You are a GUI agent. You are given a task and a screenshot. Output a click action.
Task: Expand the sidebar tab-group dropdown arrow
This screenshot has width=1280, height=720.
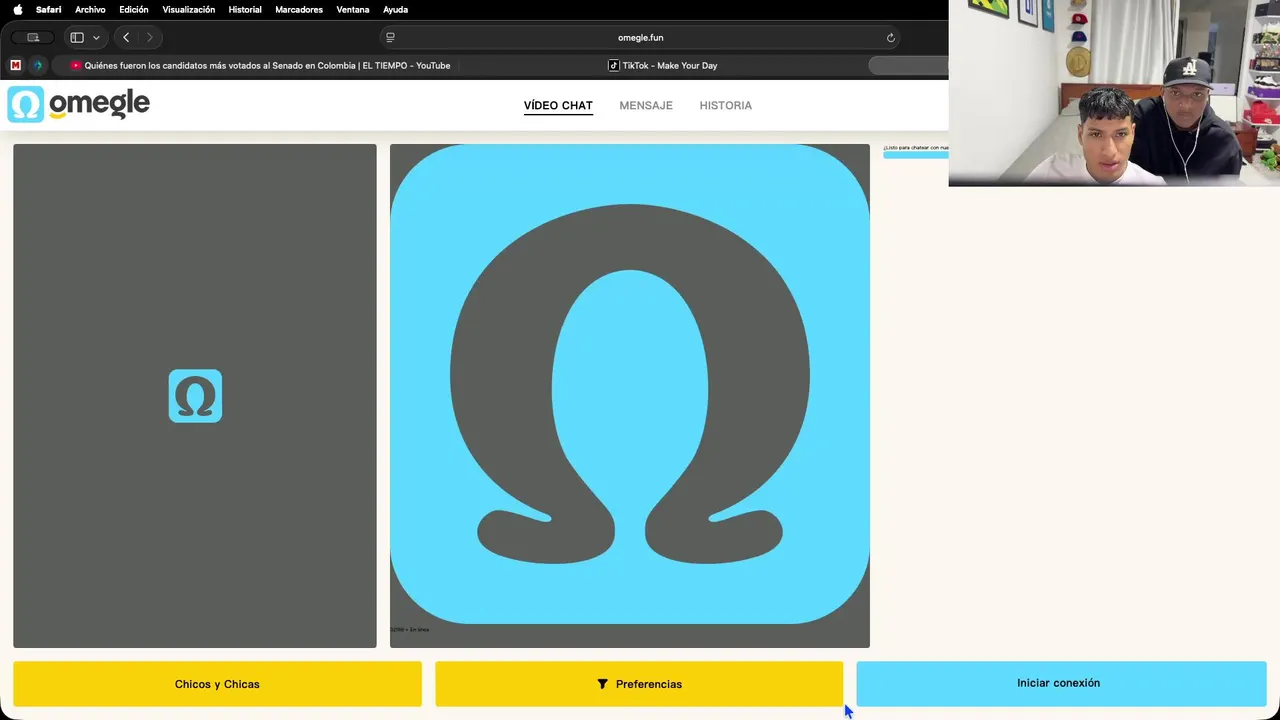pyautogui.click(x=96, y=37)
